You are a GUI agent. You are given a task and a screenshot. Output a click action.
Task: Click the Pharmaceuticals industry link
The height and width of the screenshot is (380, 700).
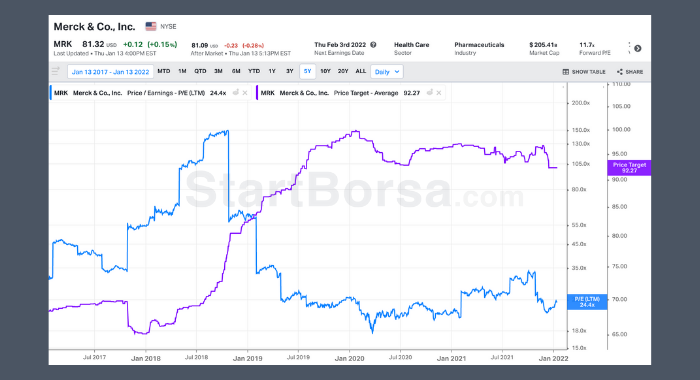479,45
